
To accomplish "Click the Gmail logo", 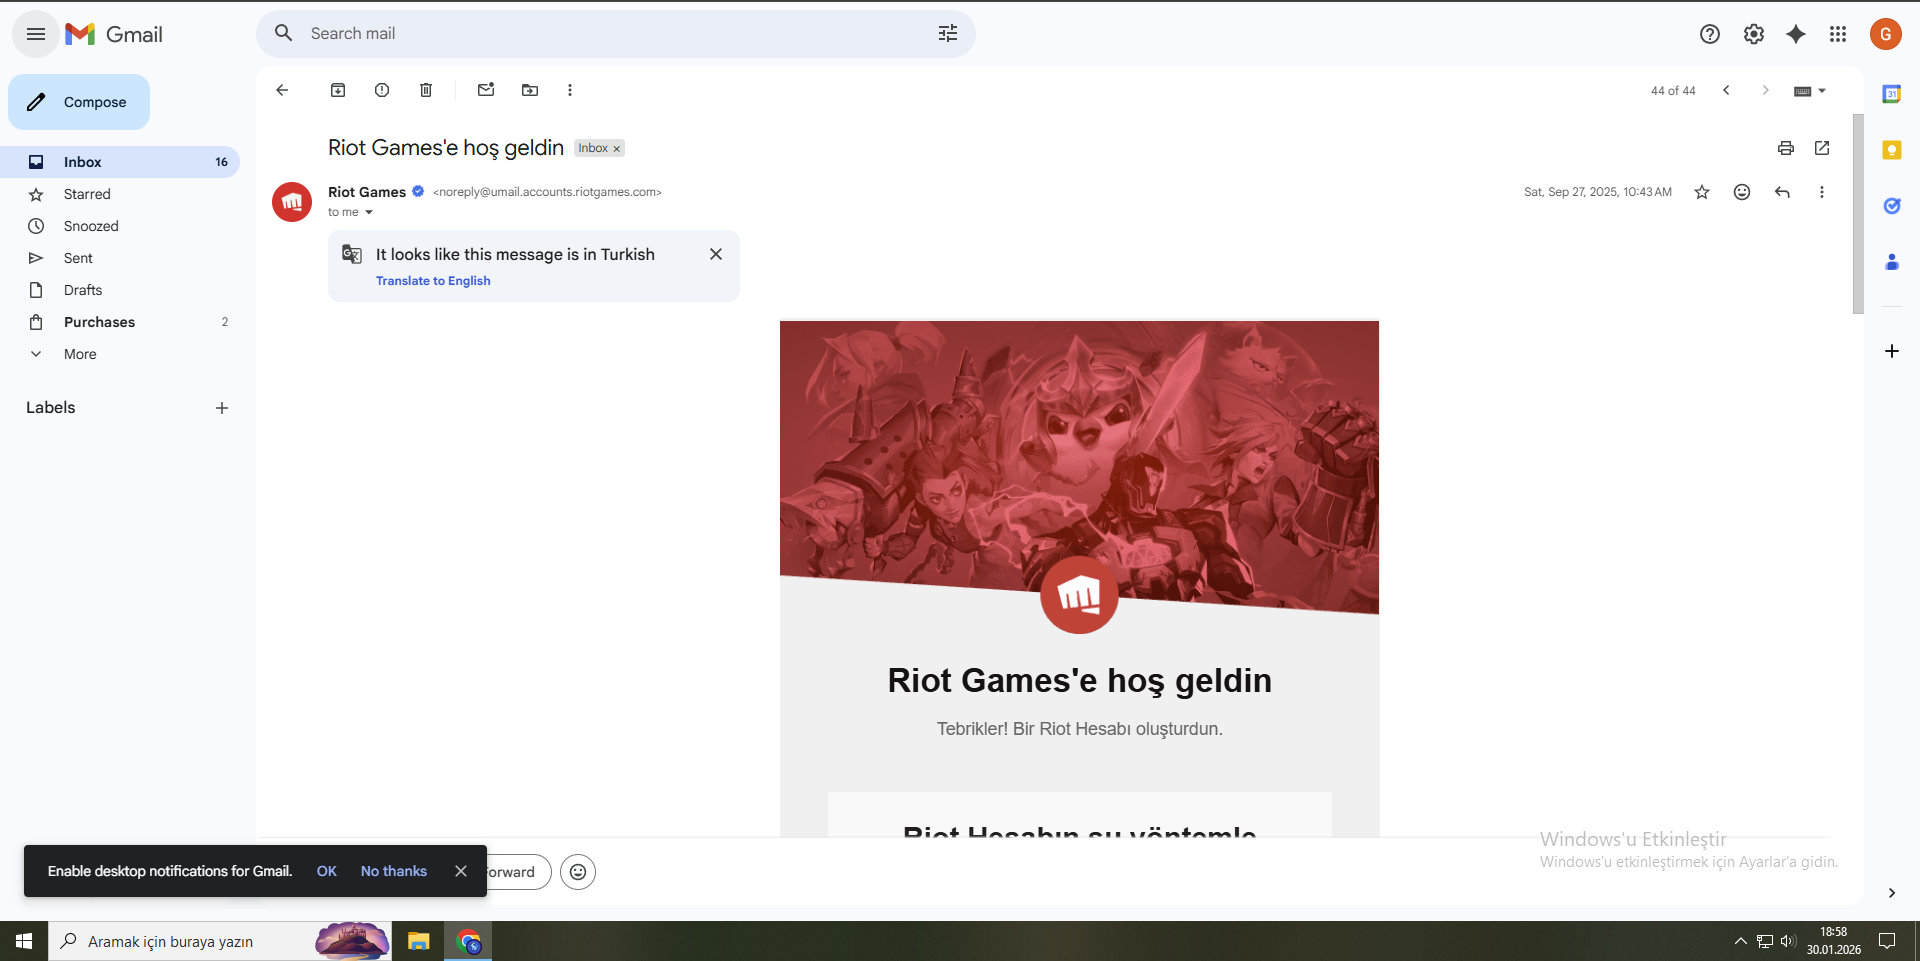I will pos(114,34).
